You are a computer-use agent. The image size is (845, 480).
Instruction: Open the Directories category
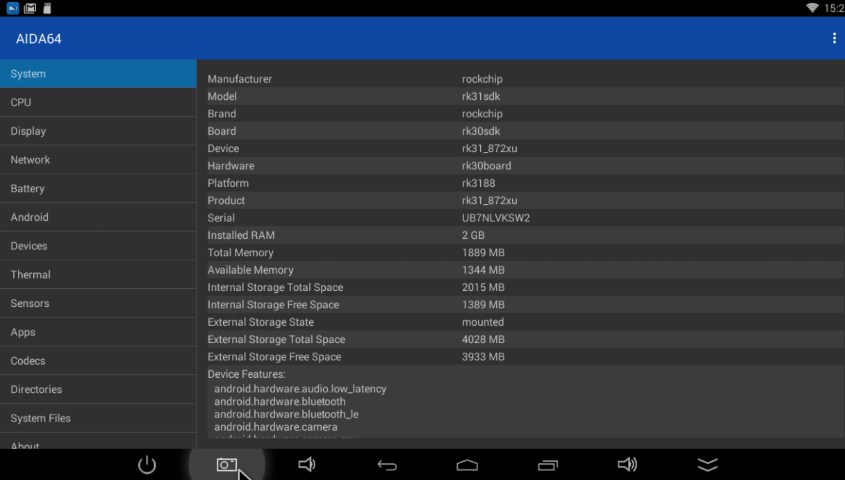[x=98, y=389]
